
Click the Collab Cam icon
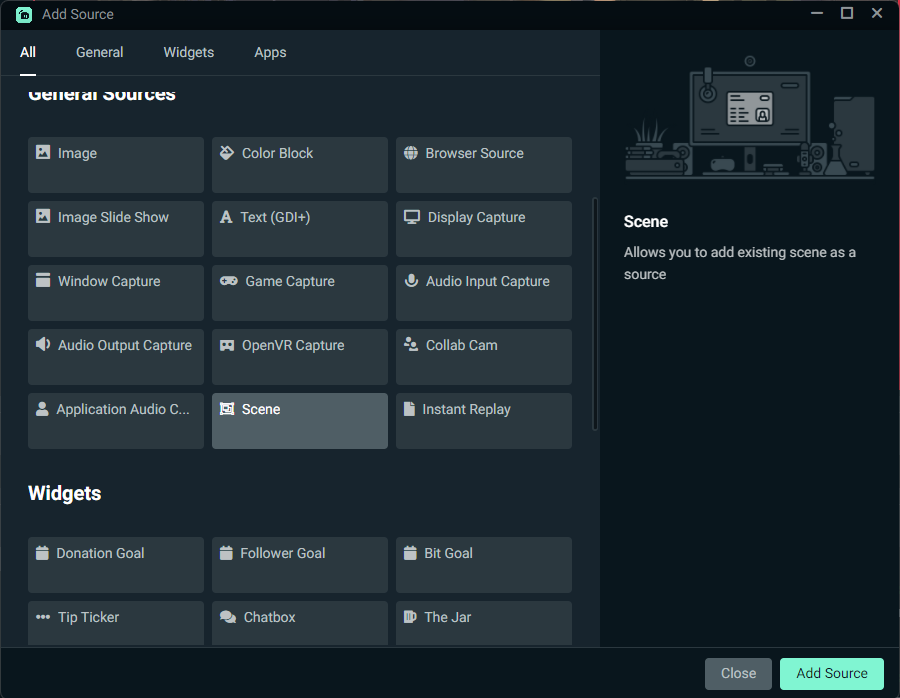pyautogui.click(x=411, y=345)
